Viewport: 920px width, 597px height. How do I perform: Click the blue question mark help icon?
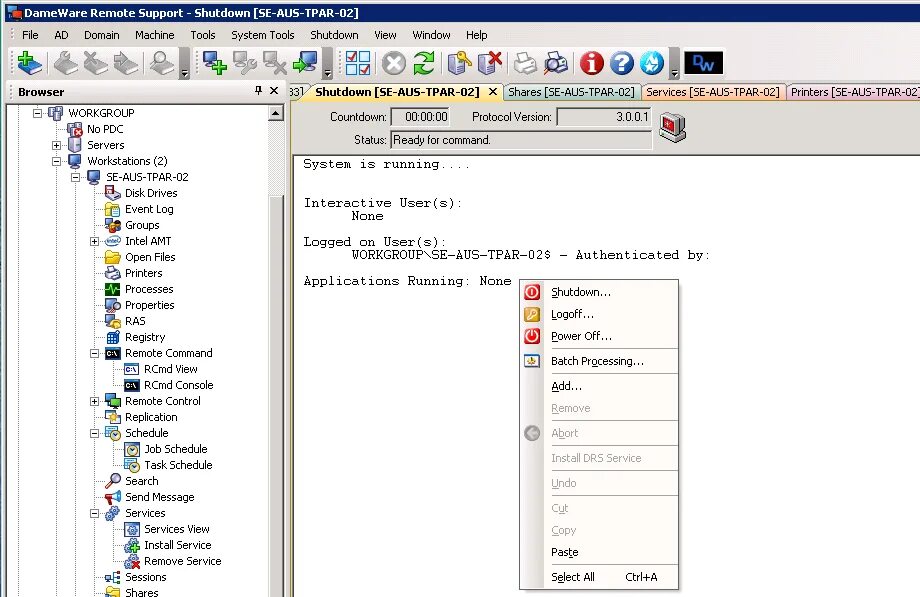[x=621, y=63]
